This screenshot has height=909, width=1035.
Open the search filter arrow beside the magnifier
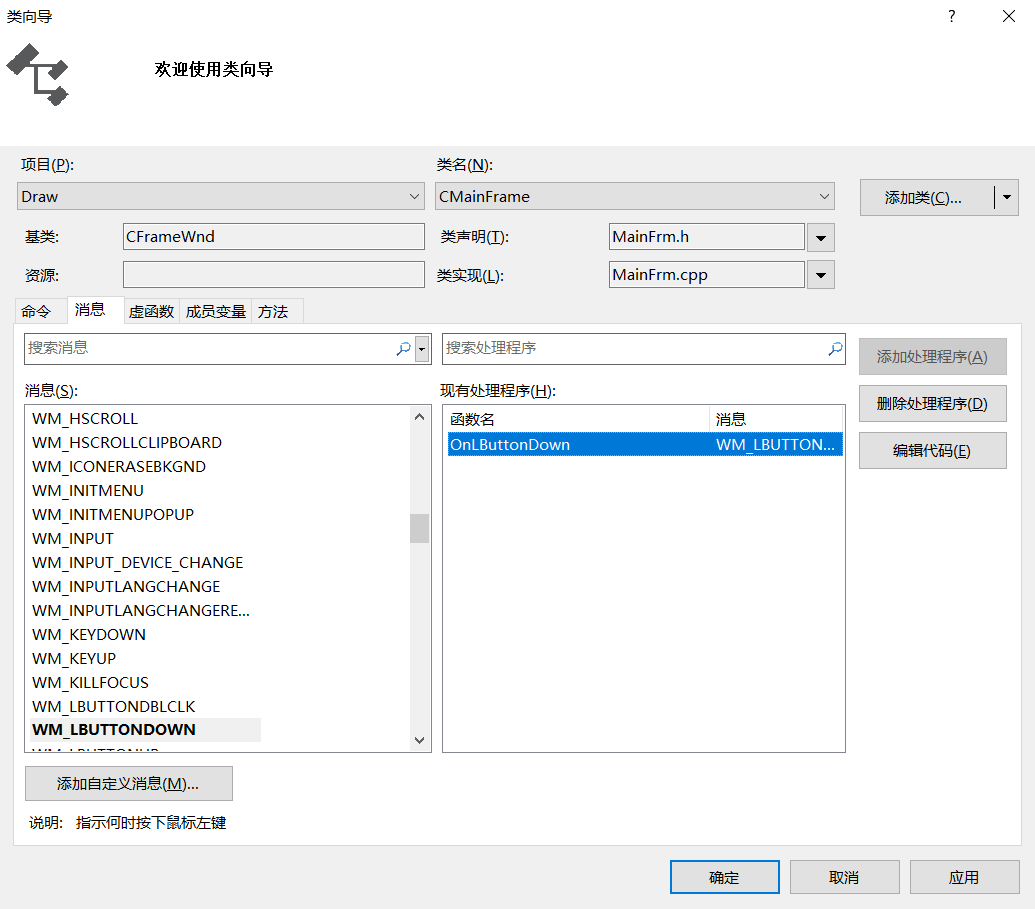click(422, 348)
